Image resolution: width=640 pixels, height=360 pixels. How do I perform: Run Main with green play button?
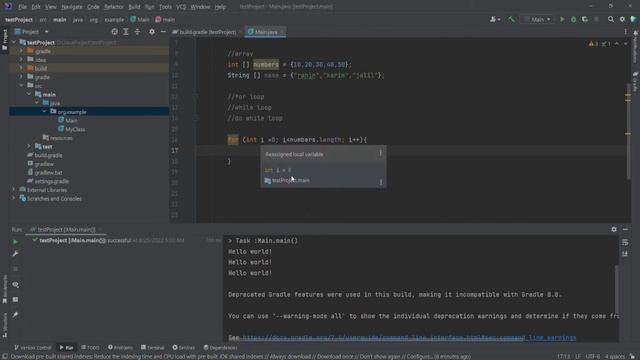click(562, 19)
